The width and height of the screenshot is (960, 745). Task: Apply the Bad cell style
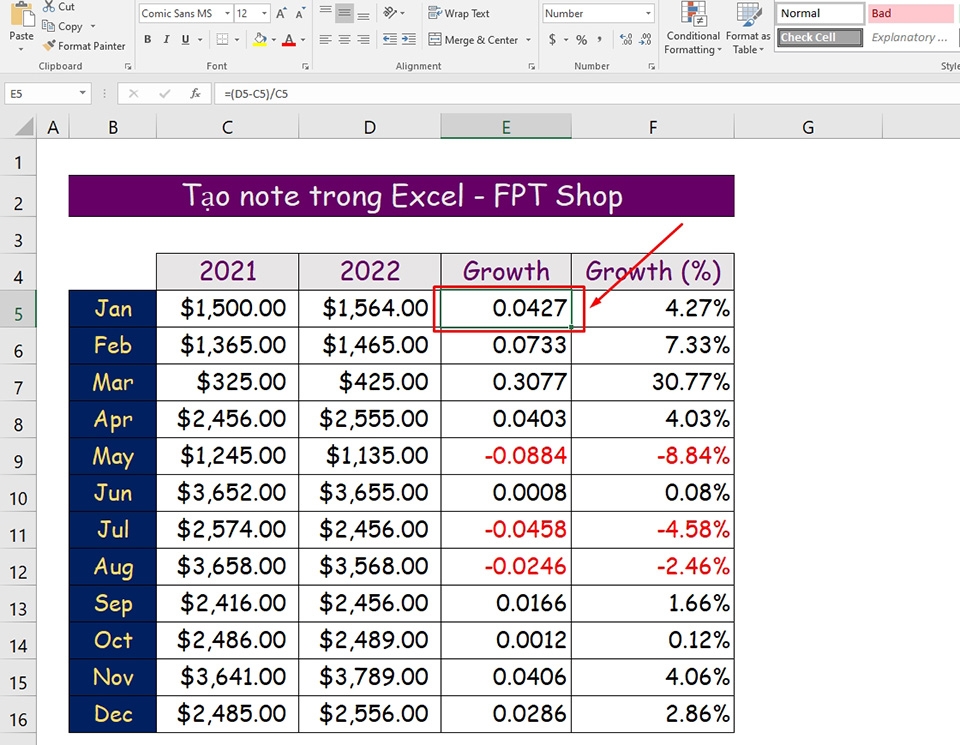tap(912, 13)
